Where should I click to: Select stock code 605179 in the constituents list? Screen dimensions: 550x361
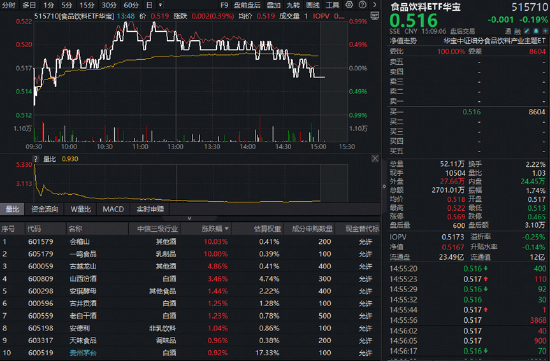pos(41,254)
